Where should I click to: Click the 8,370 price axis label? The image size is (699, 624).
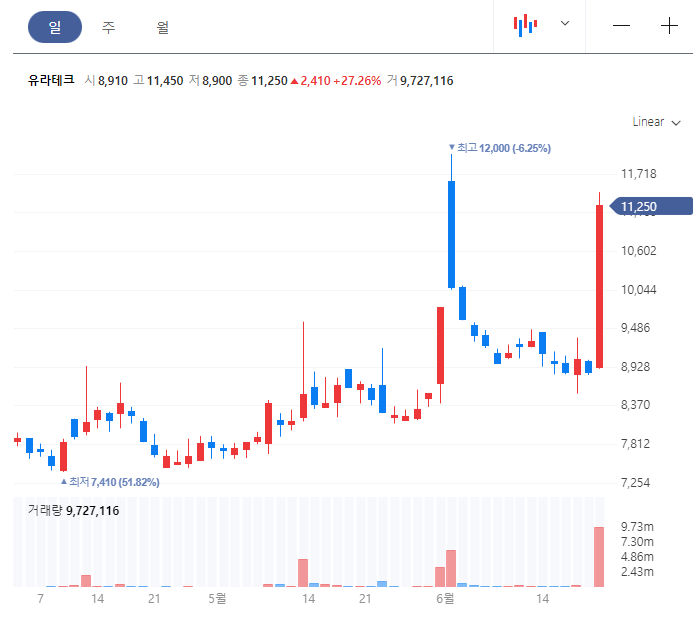pyautogui.click(x=636, y=405)
